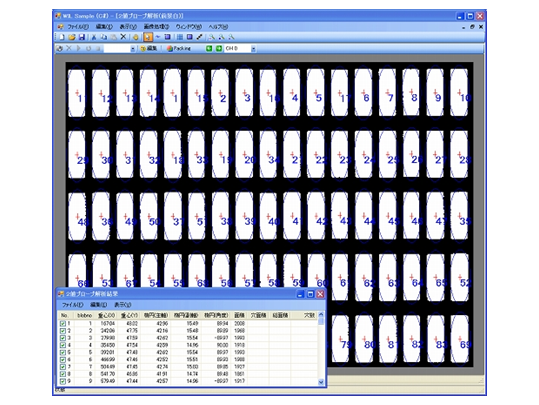
Task: Open the ファイル menu in main window
Action: [x=78, y=26]
